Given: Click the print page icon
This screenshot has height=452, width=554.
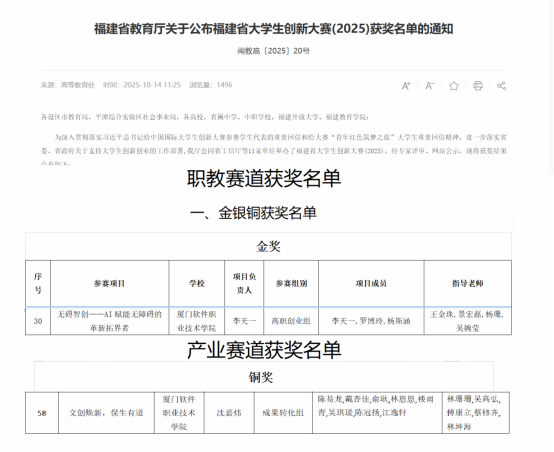Looking at the screenshot, I should (478, 86).
